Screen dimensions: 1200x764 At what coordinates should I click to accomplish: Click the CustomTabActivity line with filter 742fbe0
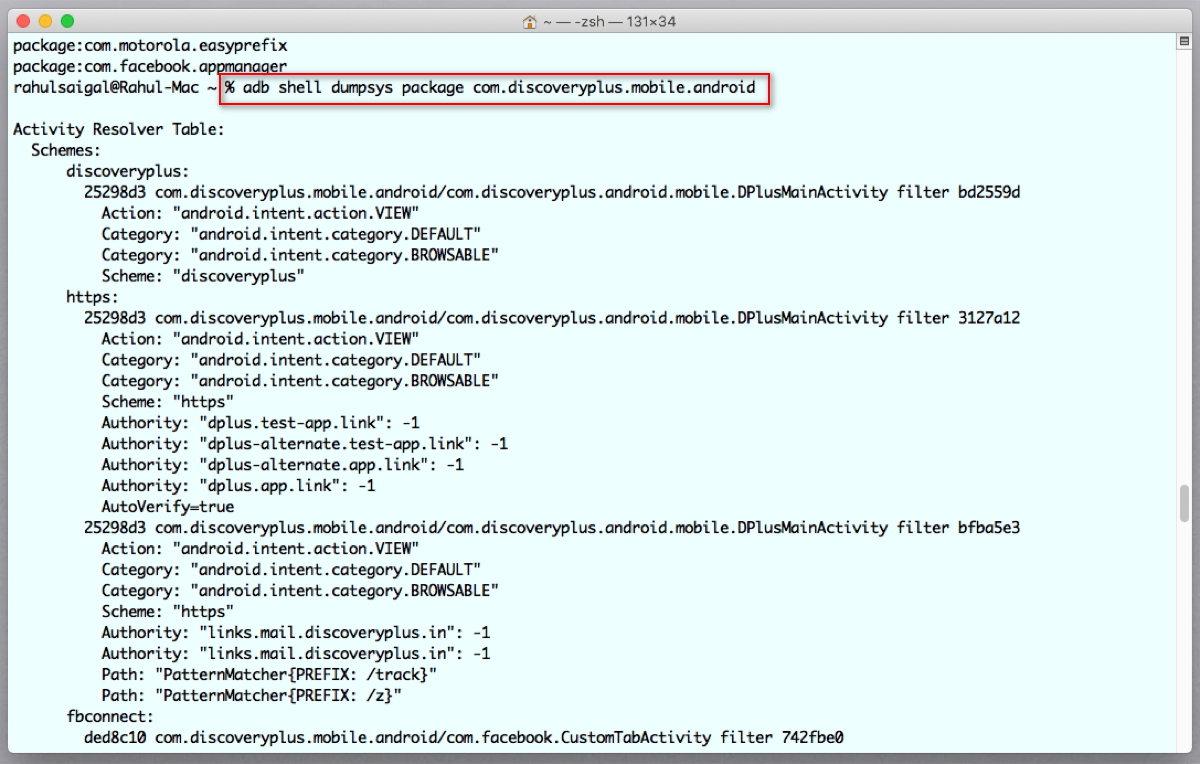[x=464, y=738]
